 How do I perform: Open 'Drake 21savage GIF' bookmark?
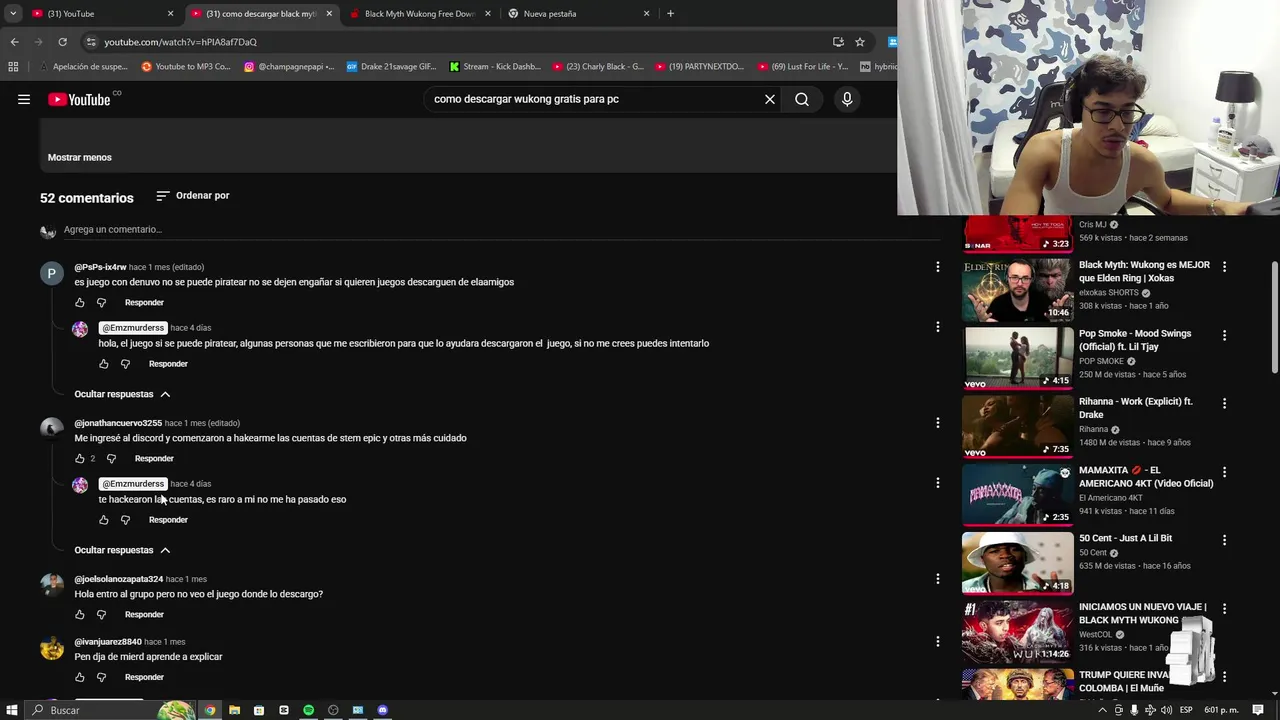coord(391,67)
